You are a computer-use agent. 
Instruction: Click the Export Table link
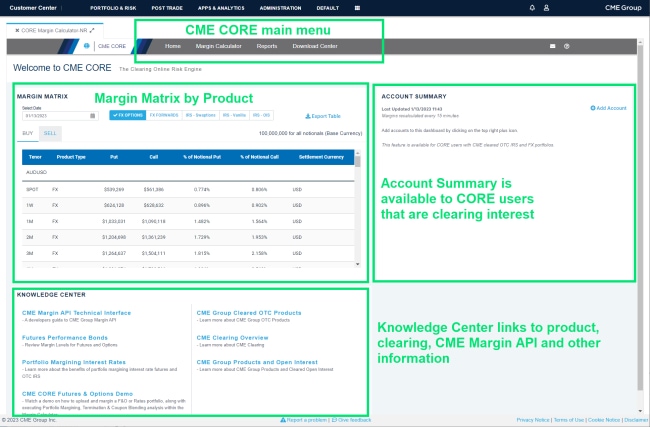click(322, 116)
